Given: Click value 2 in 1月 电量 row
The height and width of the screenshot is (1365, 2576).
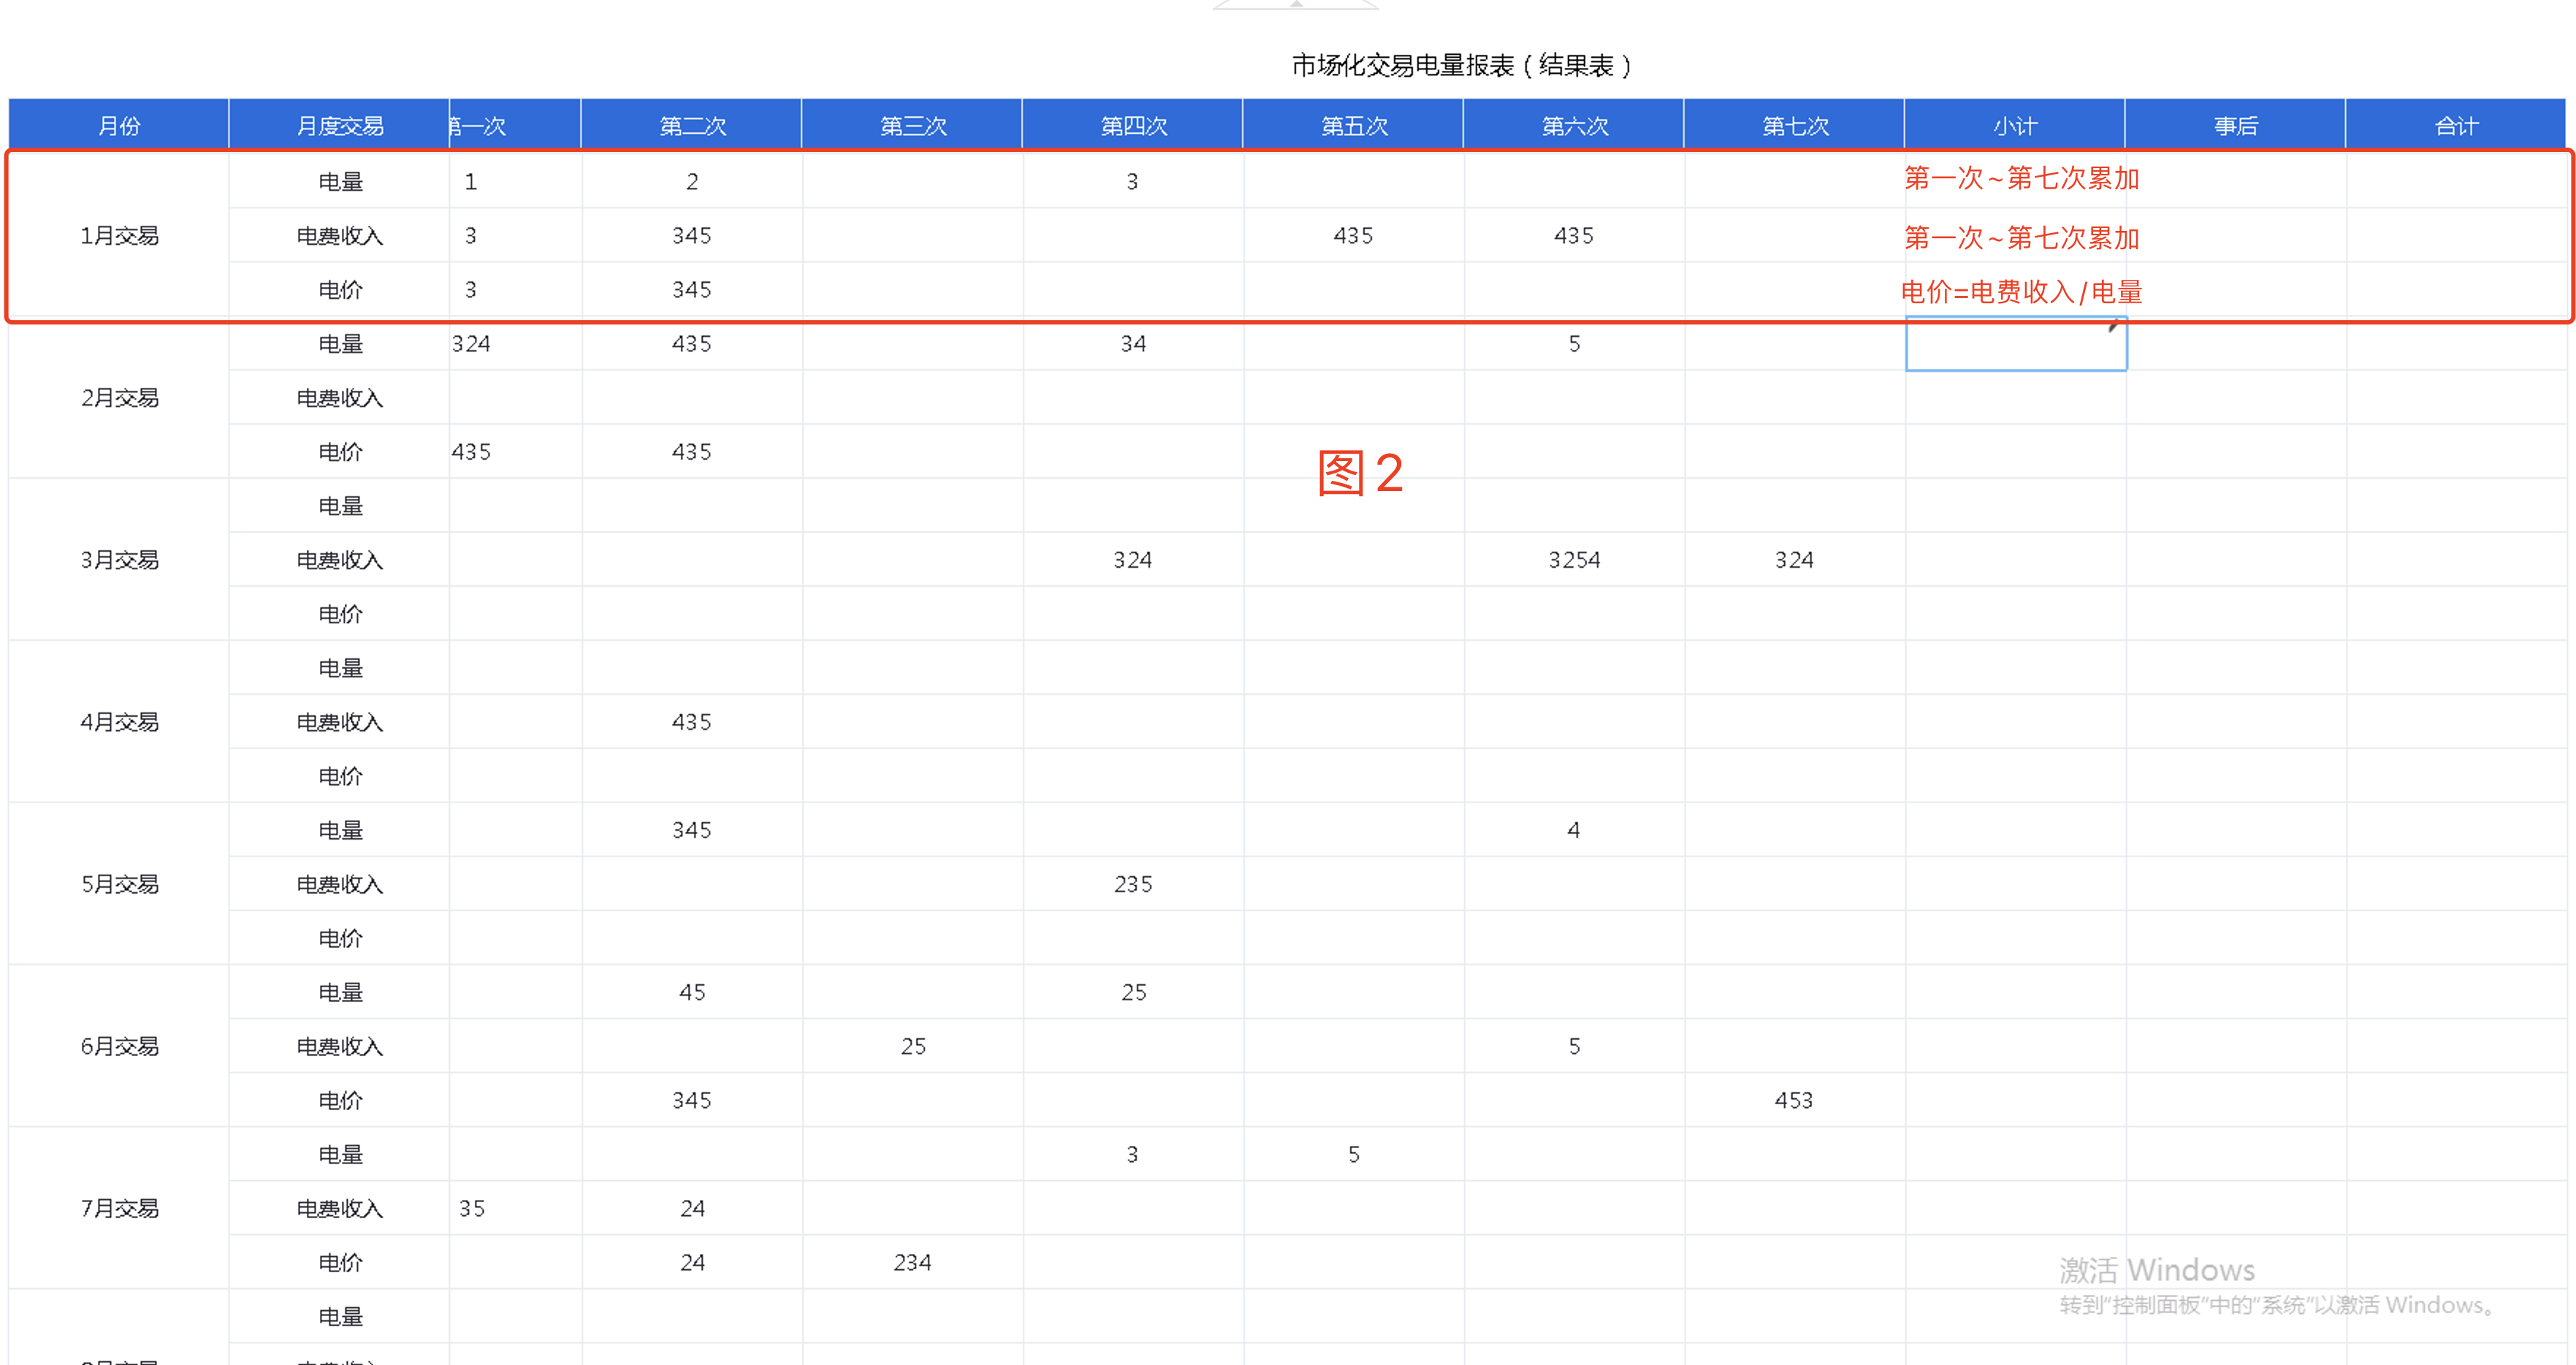Looking at the screenshot, I should tap(692, 182).
